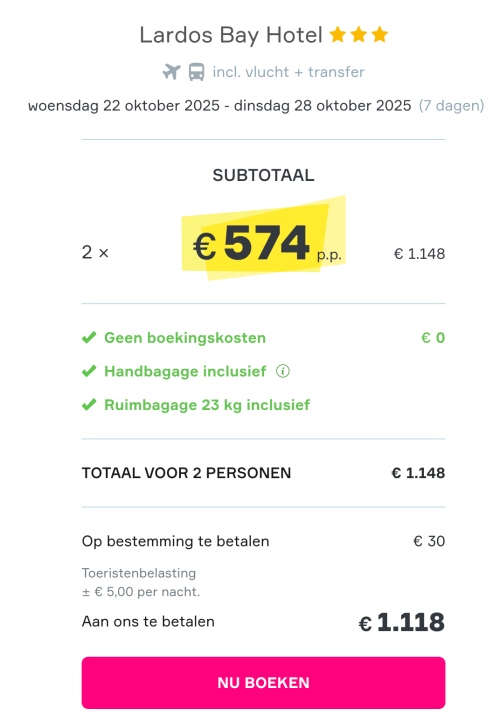
Task: Click checkmark beside Handbagage inclusief
Action: click(x=89, y=371)
